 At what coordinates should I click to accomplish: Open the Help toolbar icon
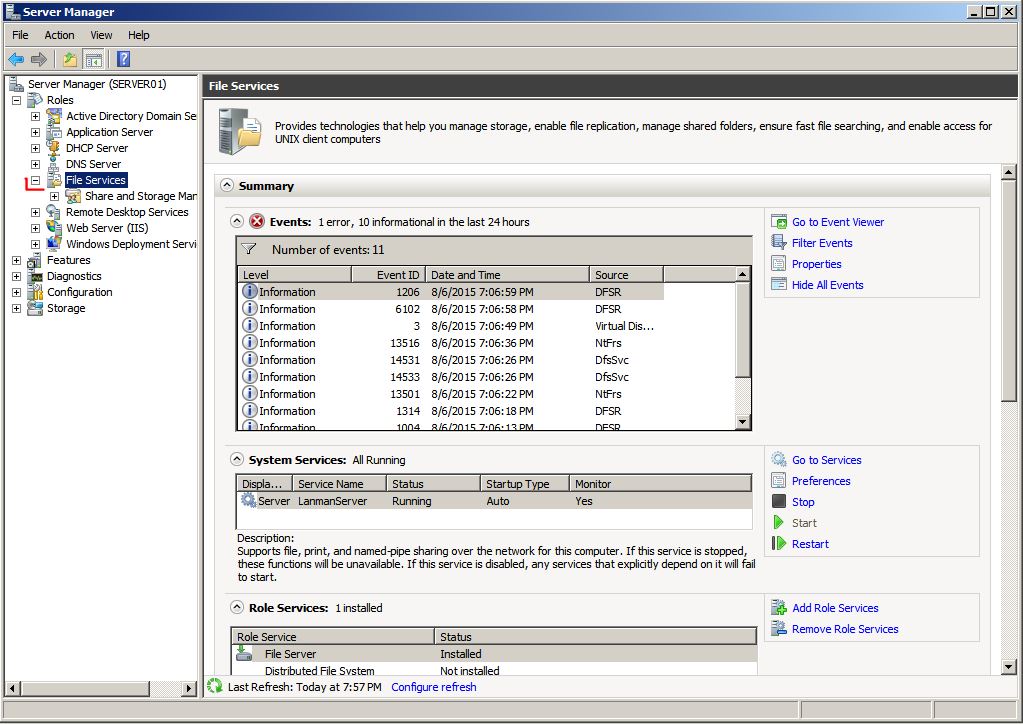coord(123,59)
